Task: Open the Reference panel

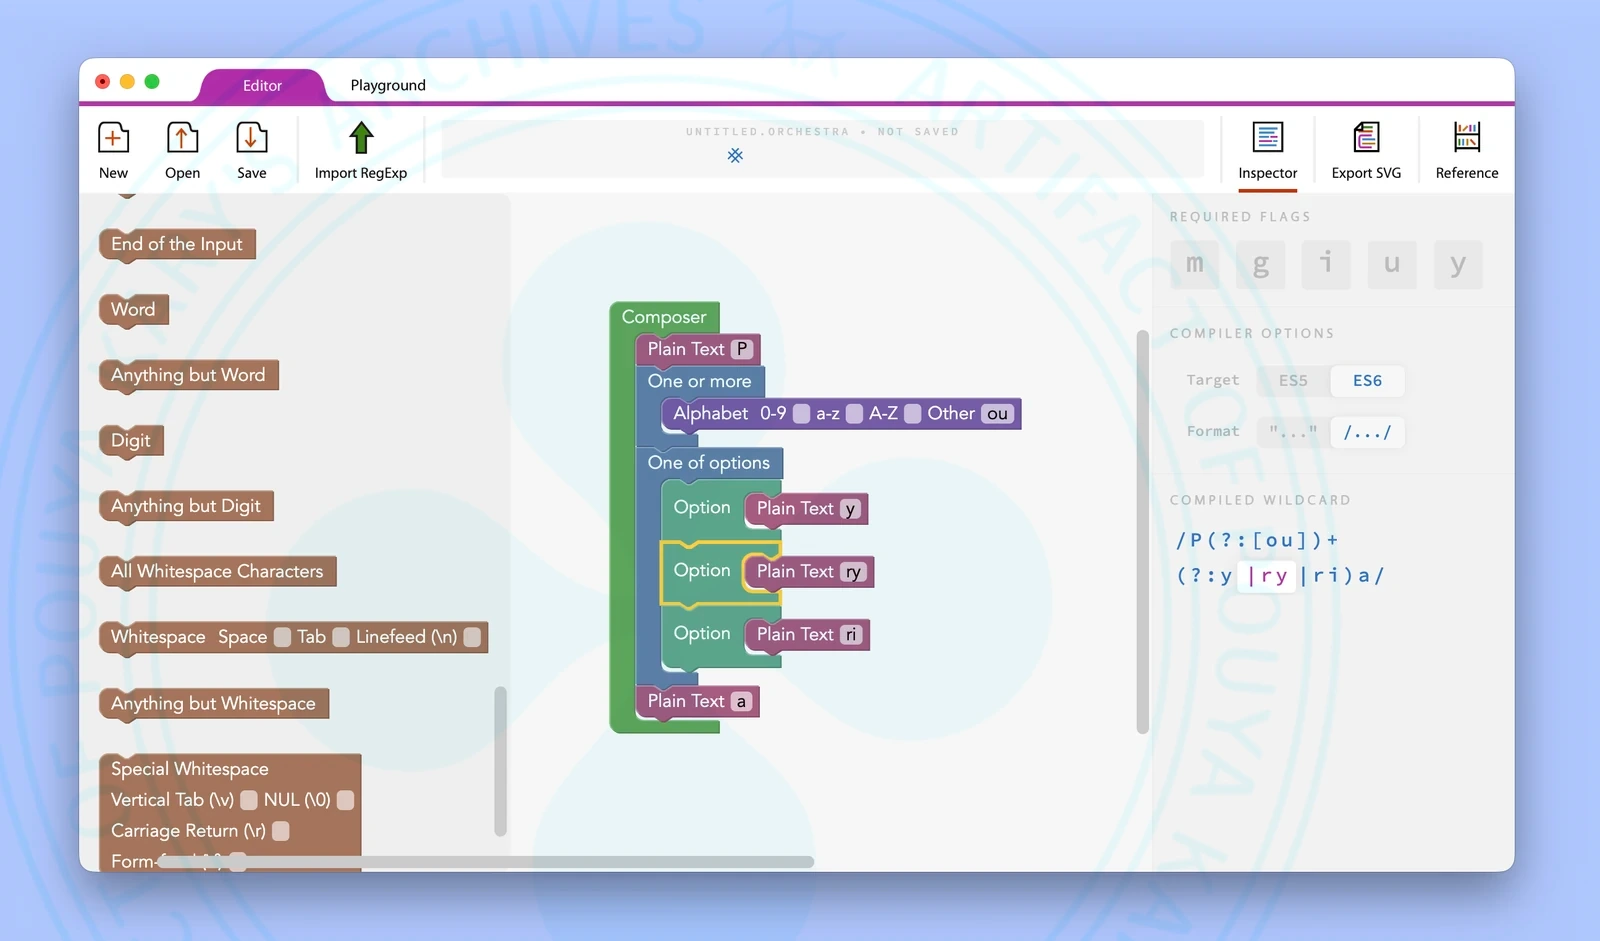Action: click(x=1467, y=151)
